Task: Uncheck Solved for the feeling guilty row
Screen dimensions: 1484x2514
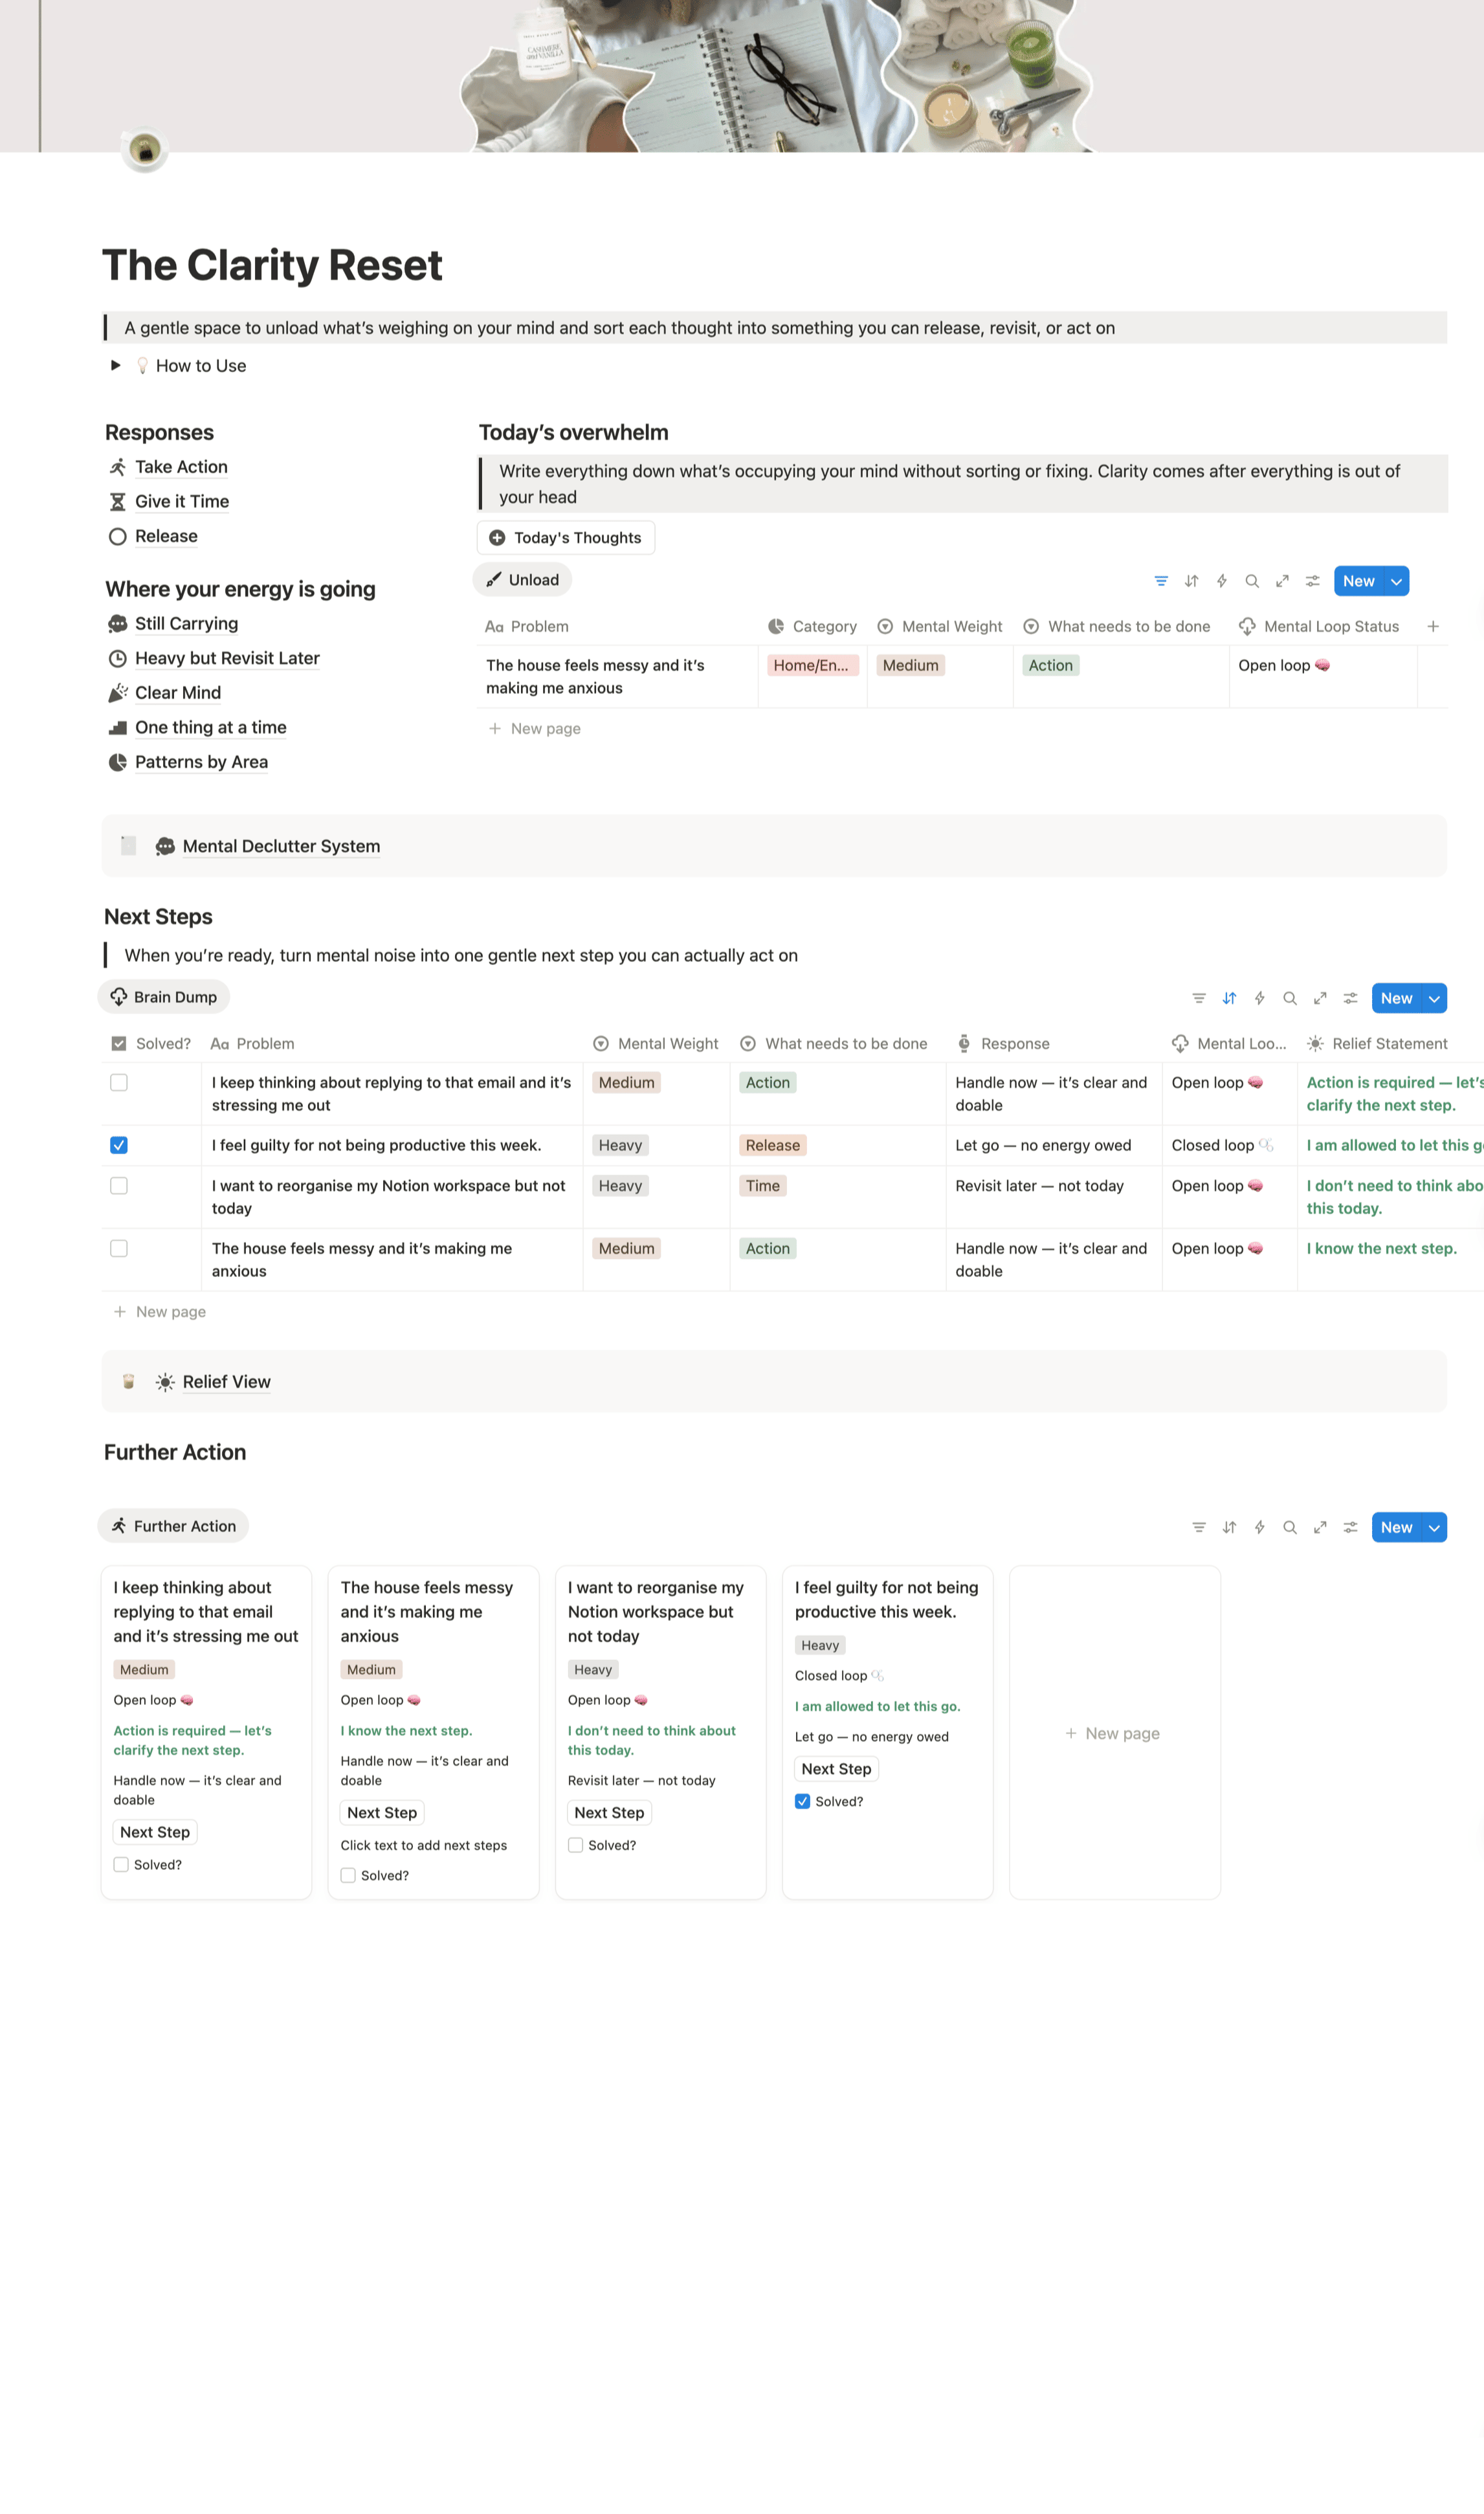Action: 119,1145
